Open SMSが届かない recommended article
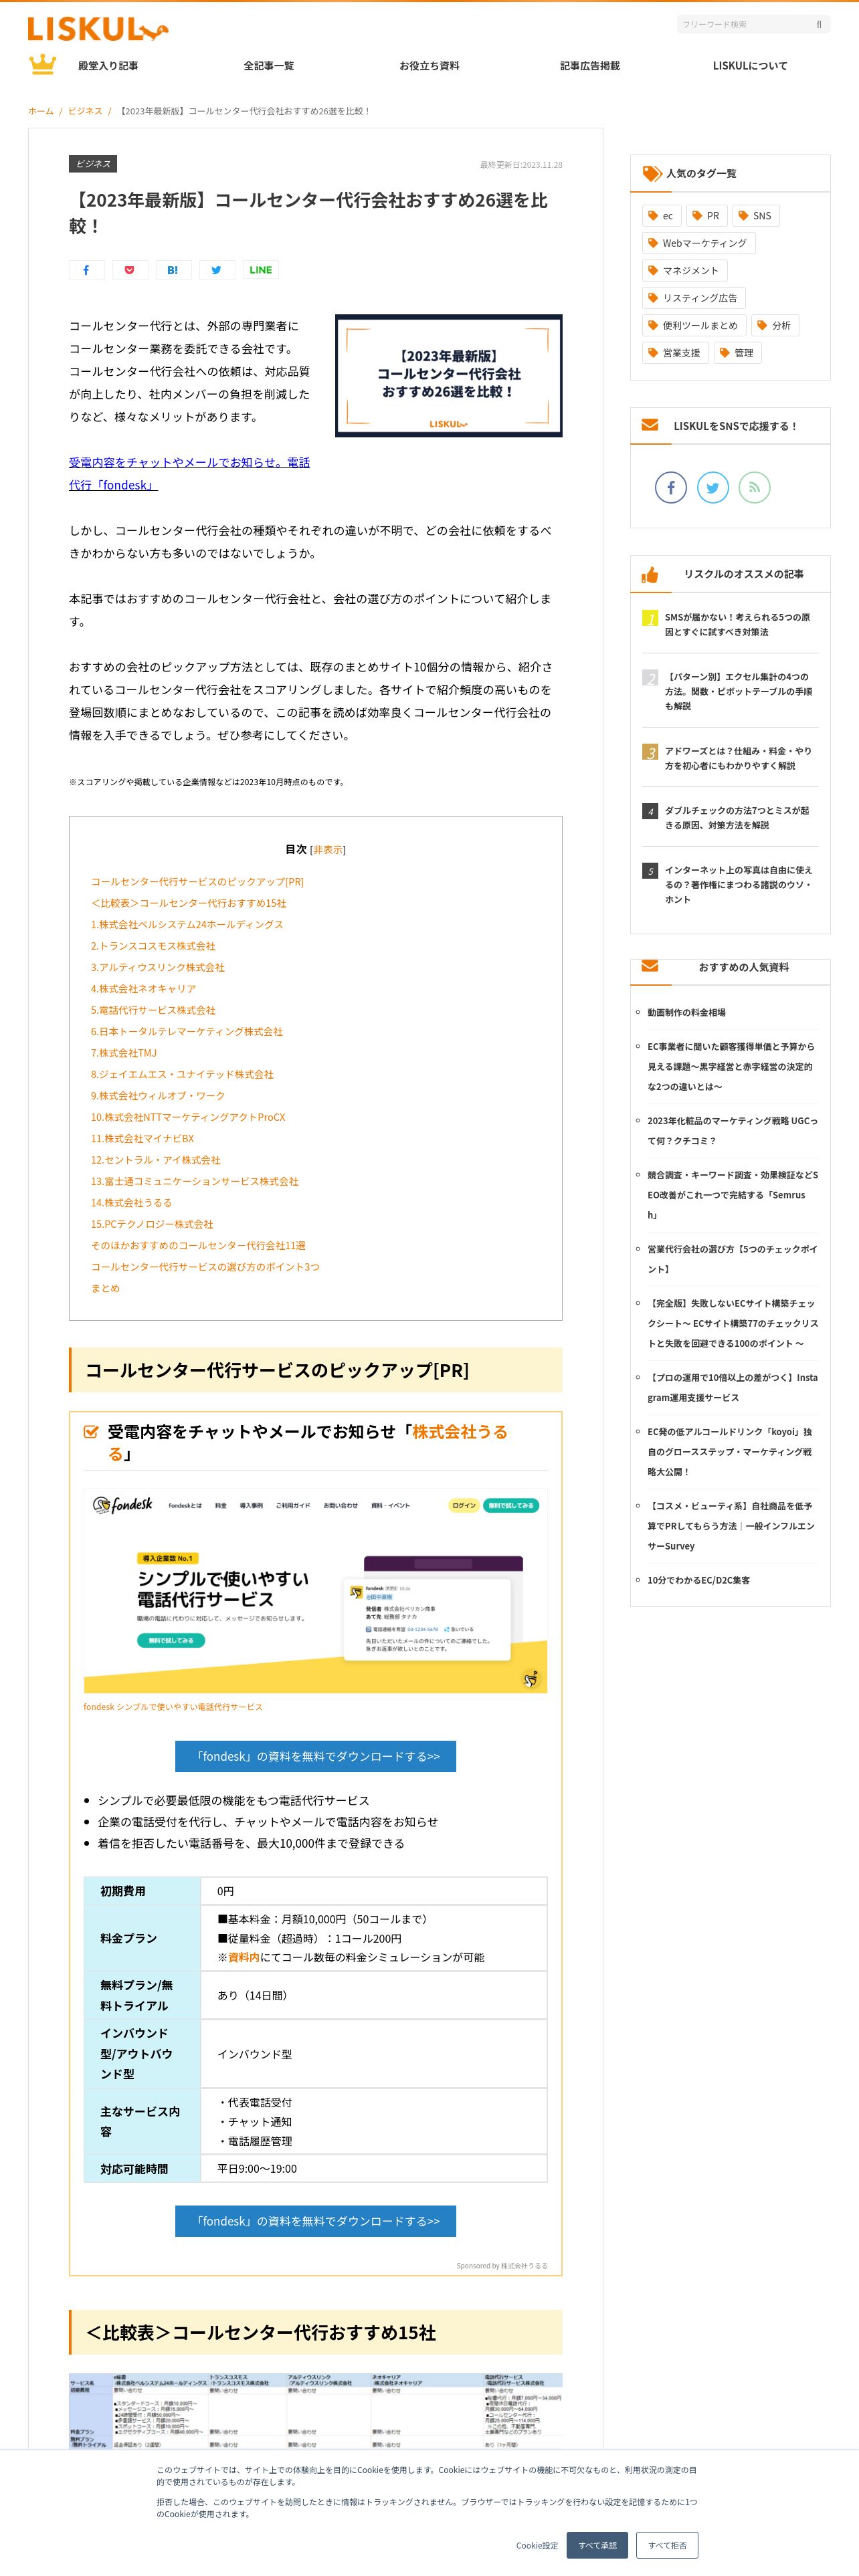Viewport: 859px width, 2576px height. 738,625
